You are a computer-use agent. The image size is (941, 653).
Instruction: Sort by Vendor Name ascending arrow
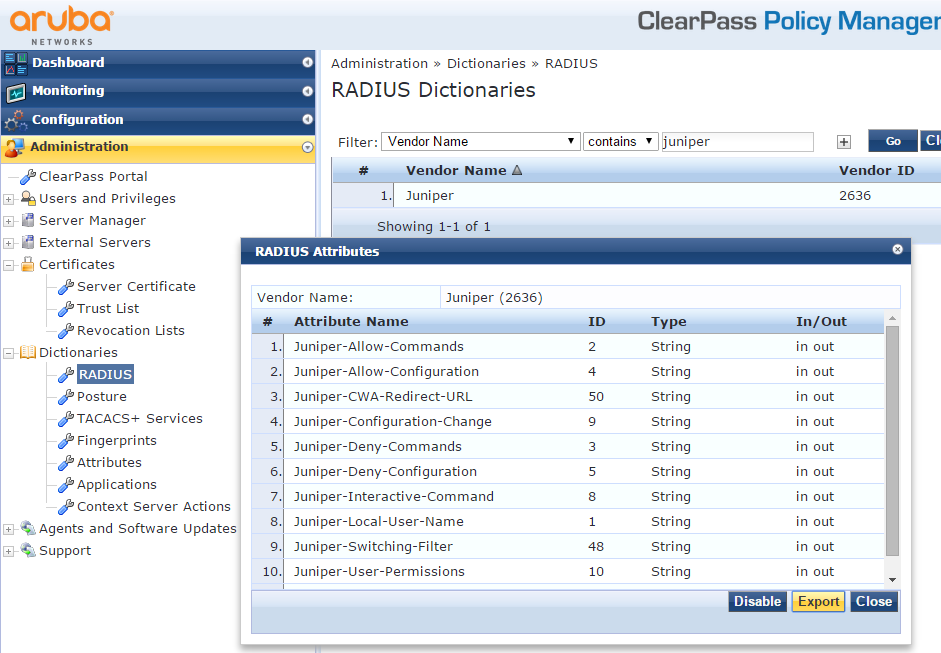(517, 170)
